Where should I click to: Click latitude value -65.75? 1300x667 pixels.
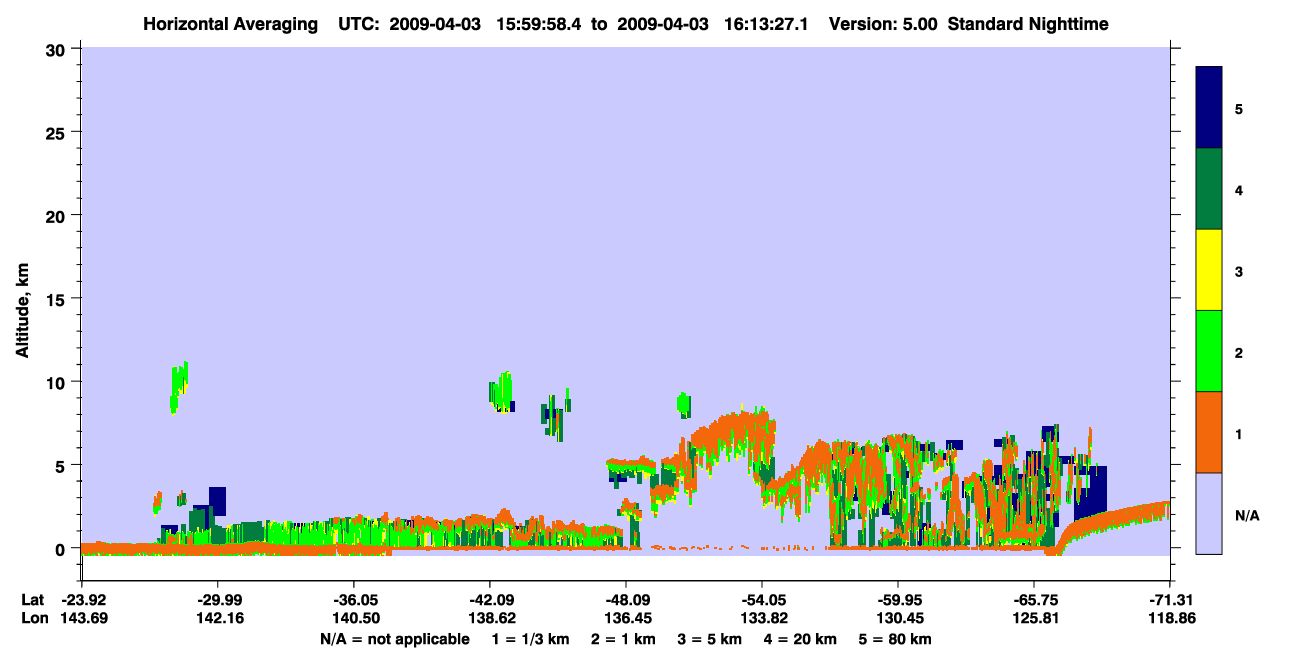click(x=1034, y=600)
